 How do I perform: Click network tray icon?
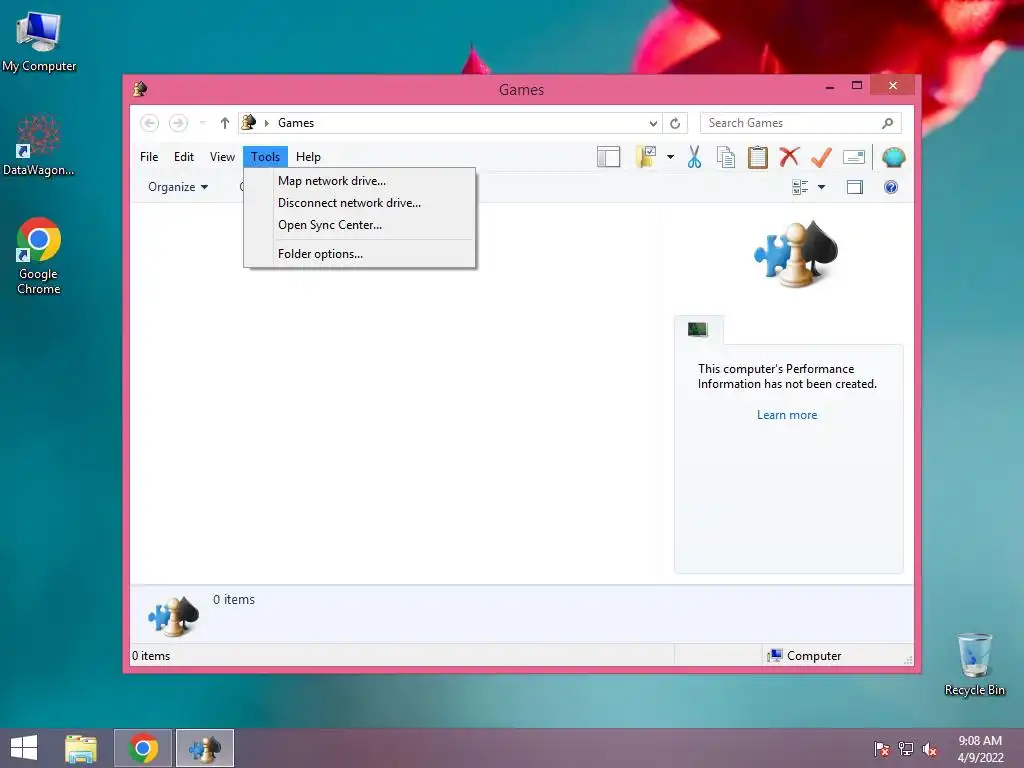tap(906, 749)
